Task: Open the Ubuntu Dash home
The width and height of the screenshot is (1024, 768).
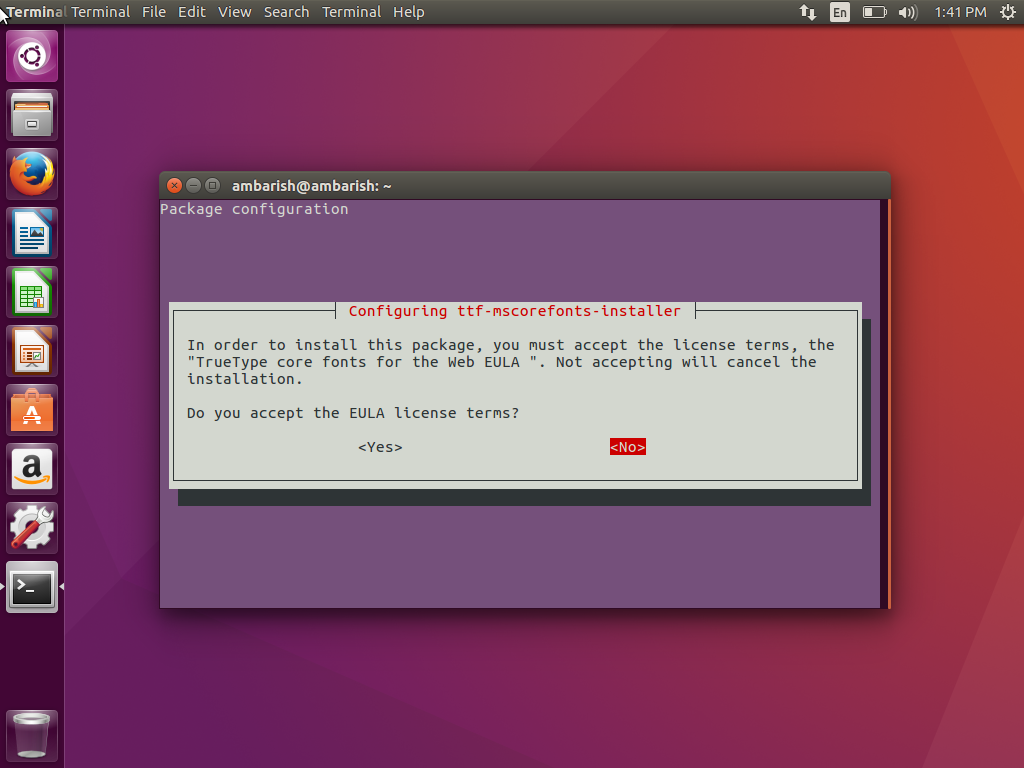Action: point(31,55)
